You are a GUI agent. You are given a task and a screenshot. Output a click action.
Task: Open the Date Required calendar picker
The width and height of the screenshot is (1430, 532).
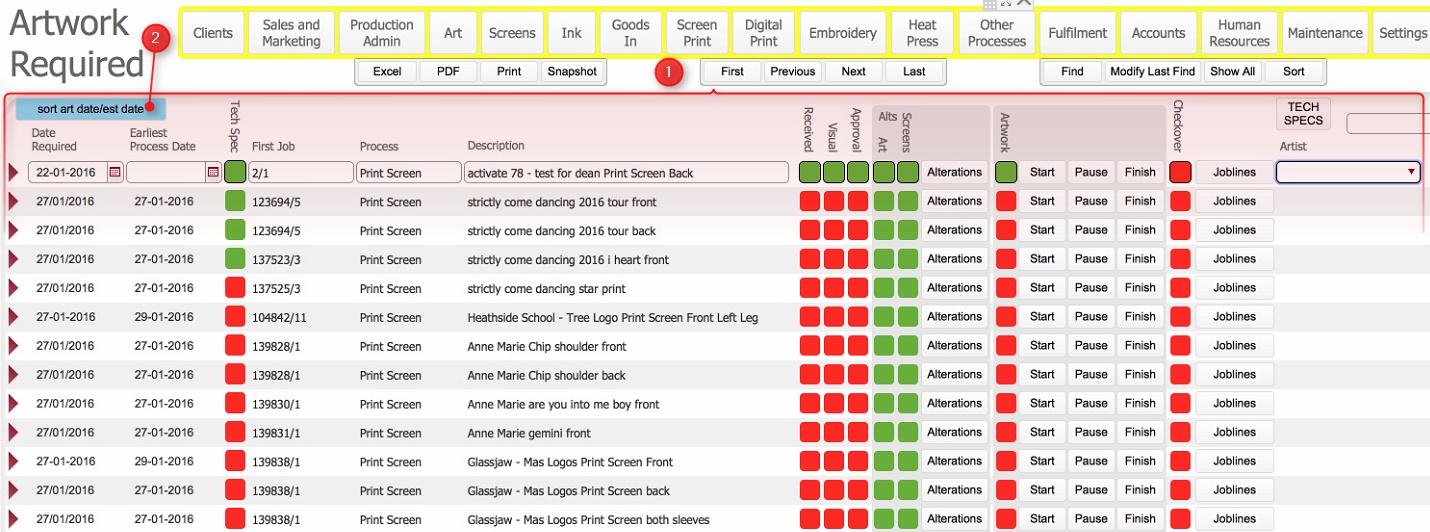pyautogui.click(x=115, y=173)
